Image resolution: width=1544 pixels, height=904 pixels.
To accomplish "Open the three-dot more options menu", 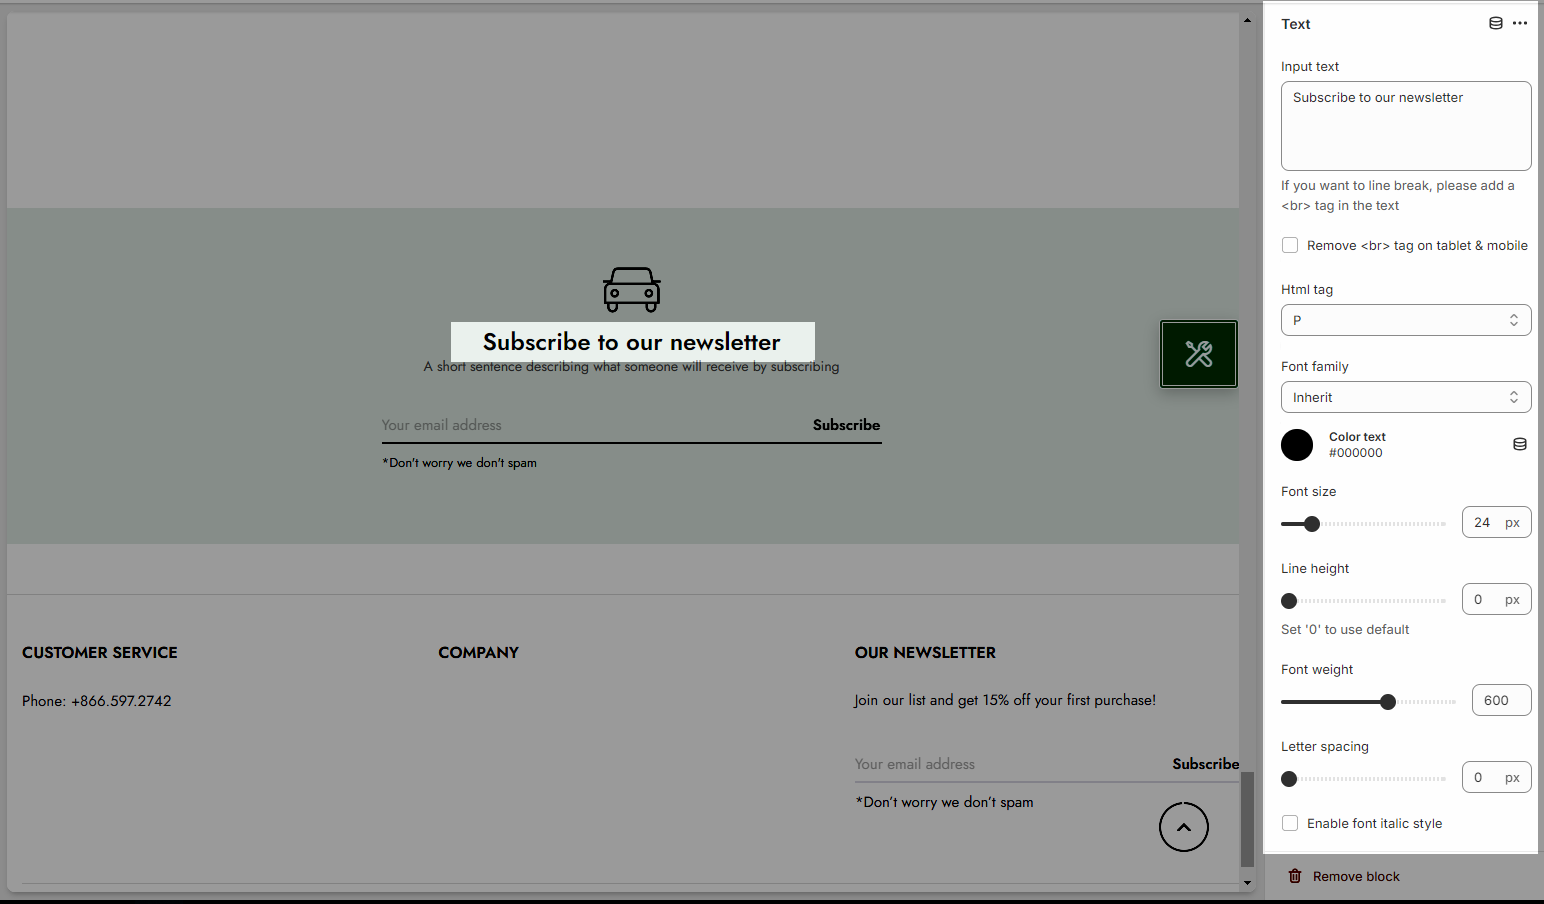I will tap(1520, 24).
